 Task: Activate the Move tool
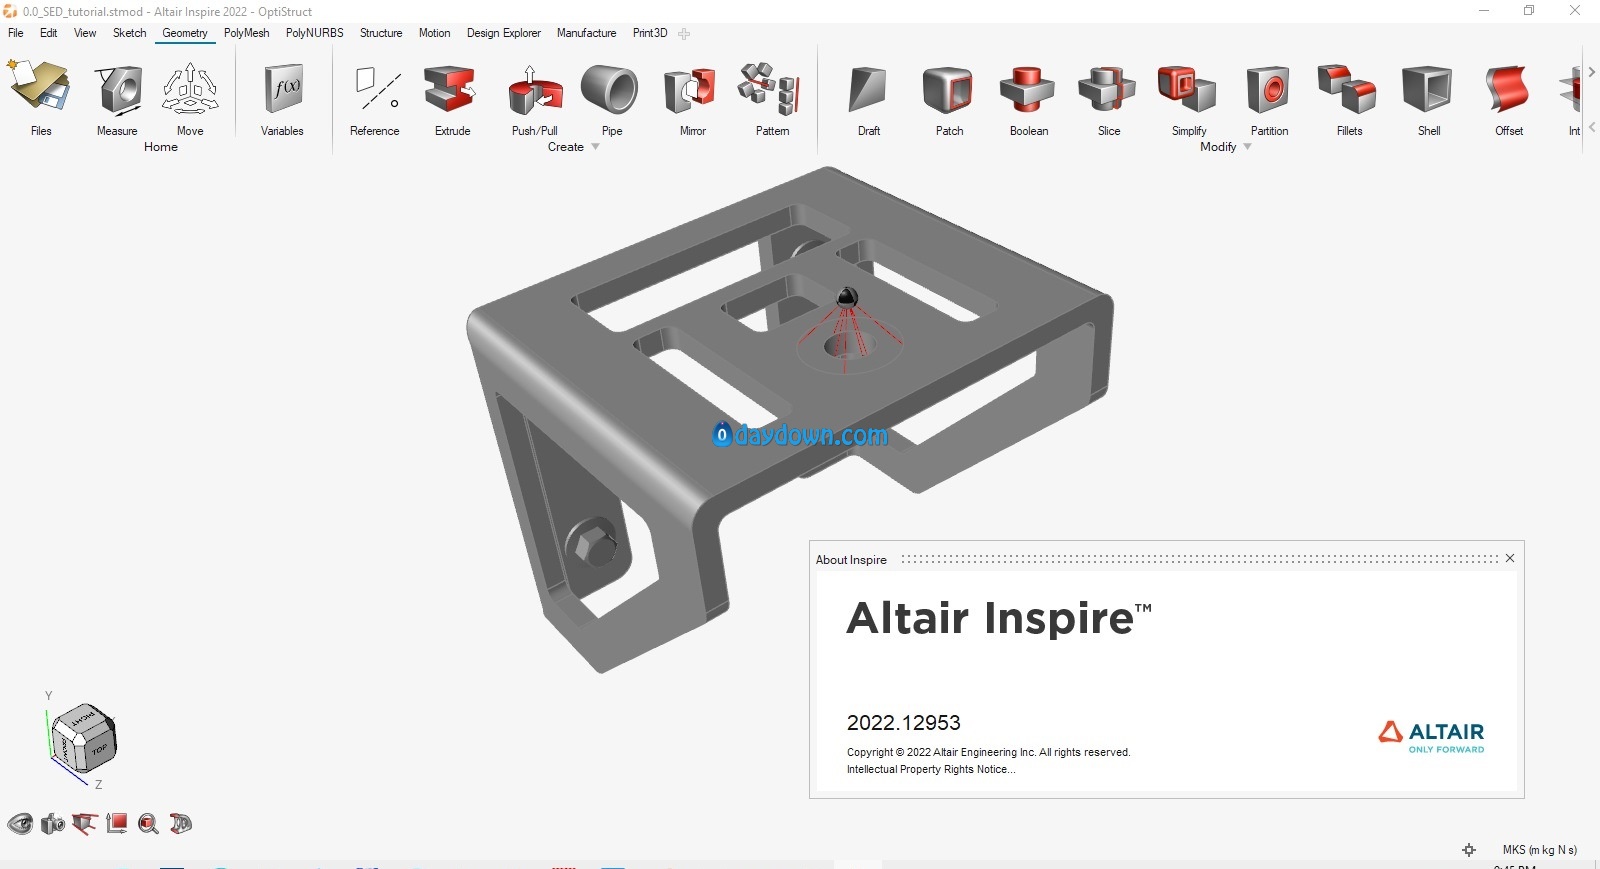[x=190, y=89]
